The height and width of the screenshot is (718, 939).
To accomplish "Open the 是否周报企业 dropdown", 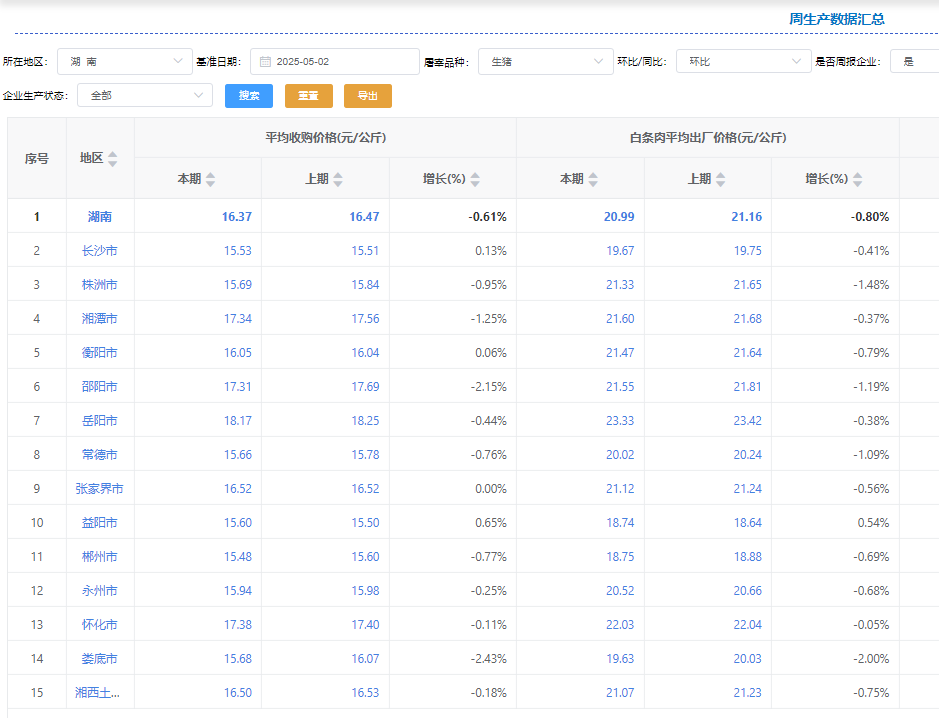I will point(915,62).
